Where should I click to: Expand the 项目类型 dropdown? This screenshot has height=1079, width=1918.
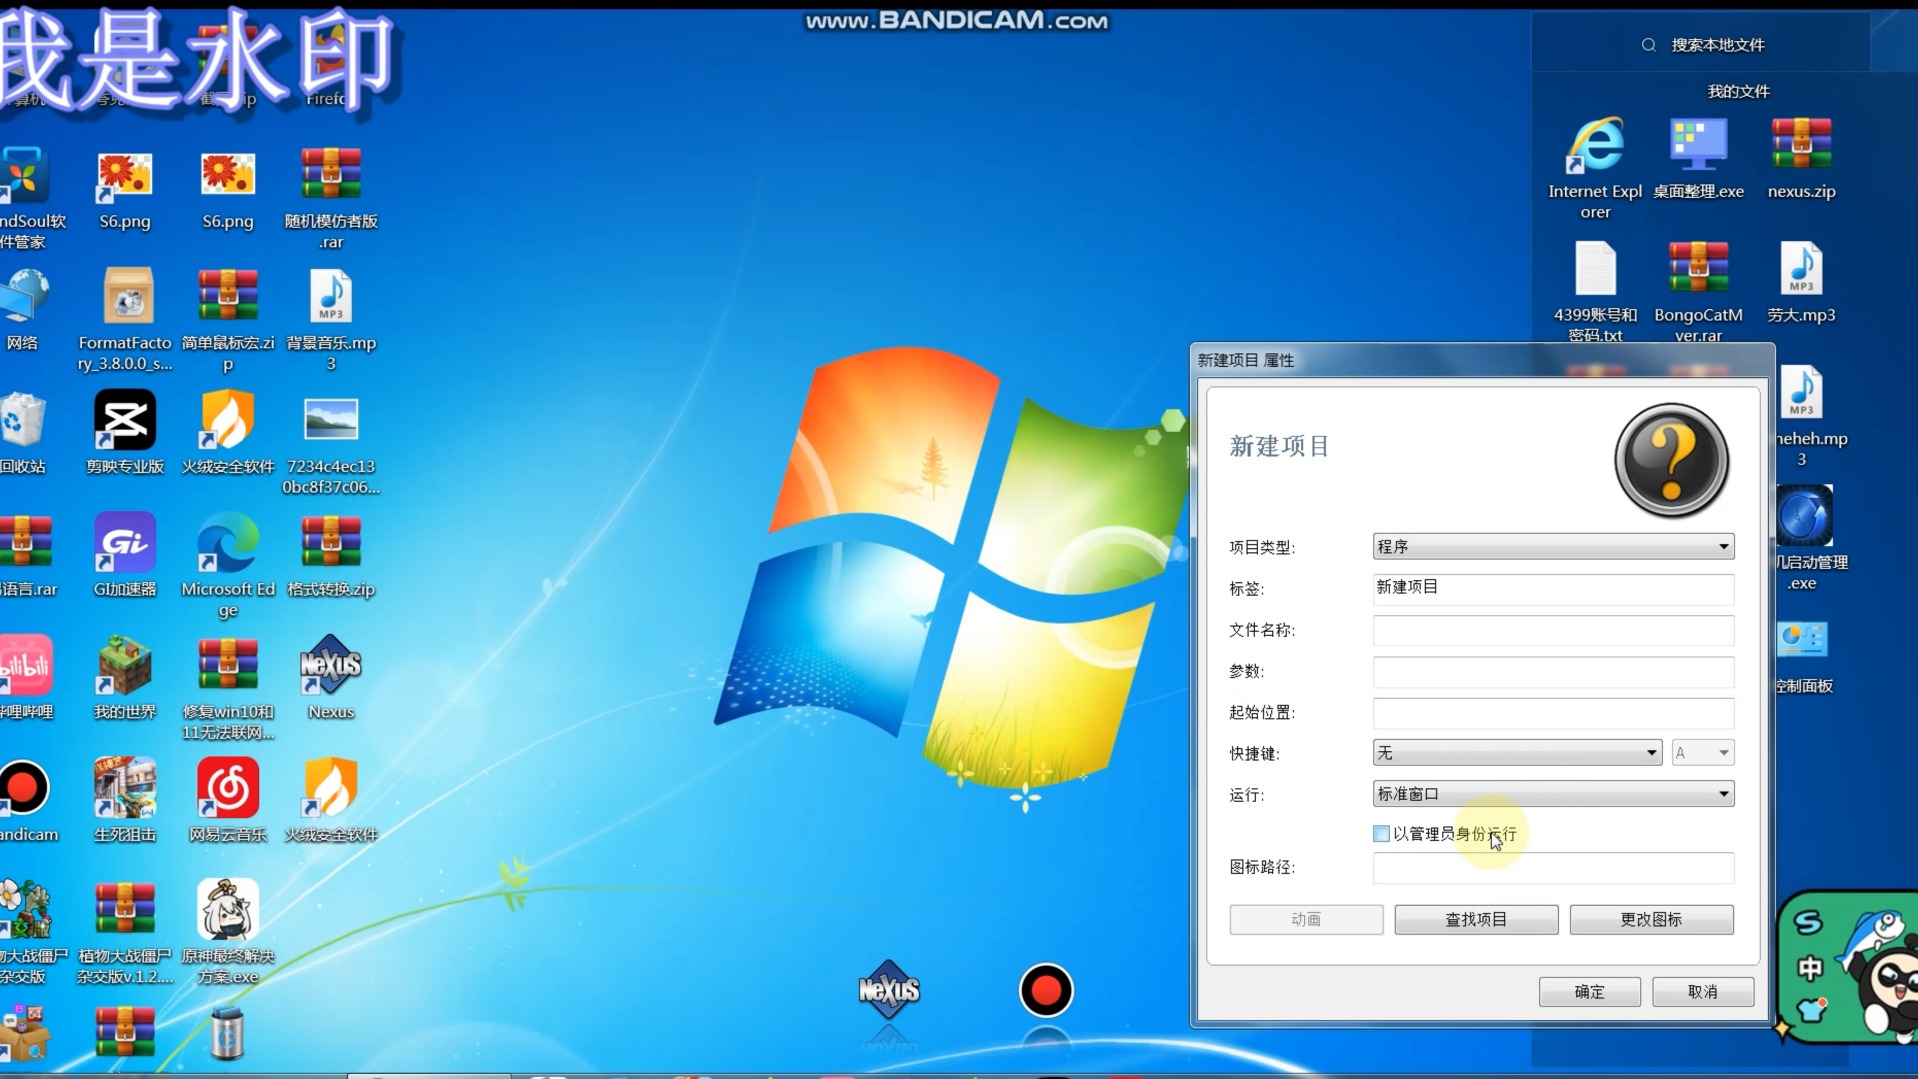pyautogui.click(x=1553, y=547)
